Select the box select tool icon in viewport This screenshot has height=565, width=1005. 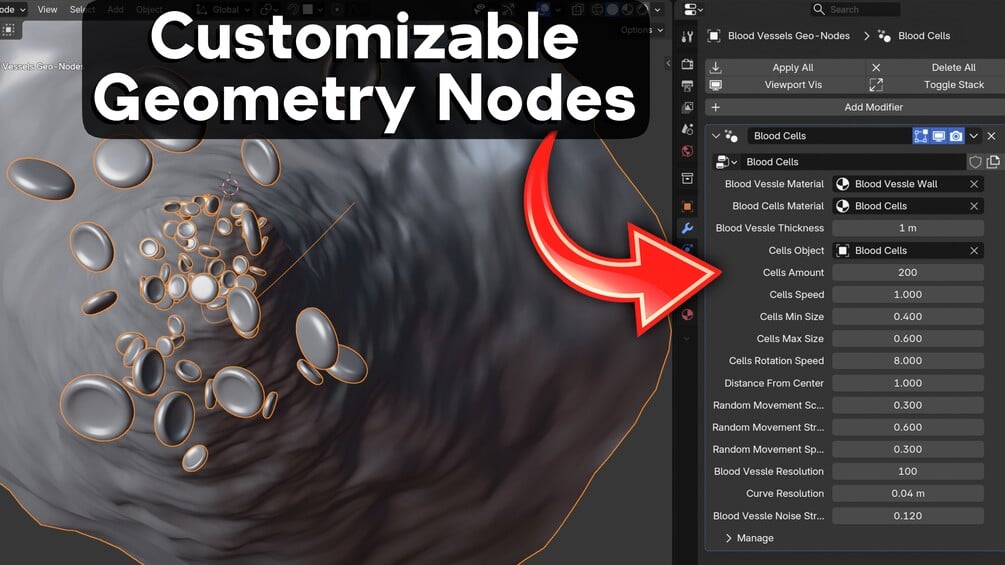tap(9, 29)
